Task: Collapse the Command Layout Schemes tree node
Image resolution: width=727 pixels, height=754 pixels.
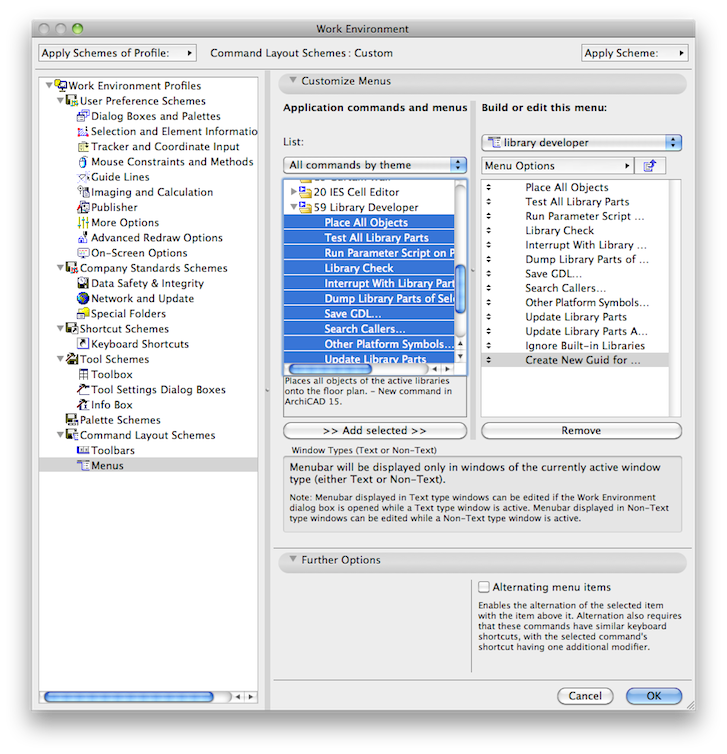Action: [x=61, y=435]
